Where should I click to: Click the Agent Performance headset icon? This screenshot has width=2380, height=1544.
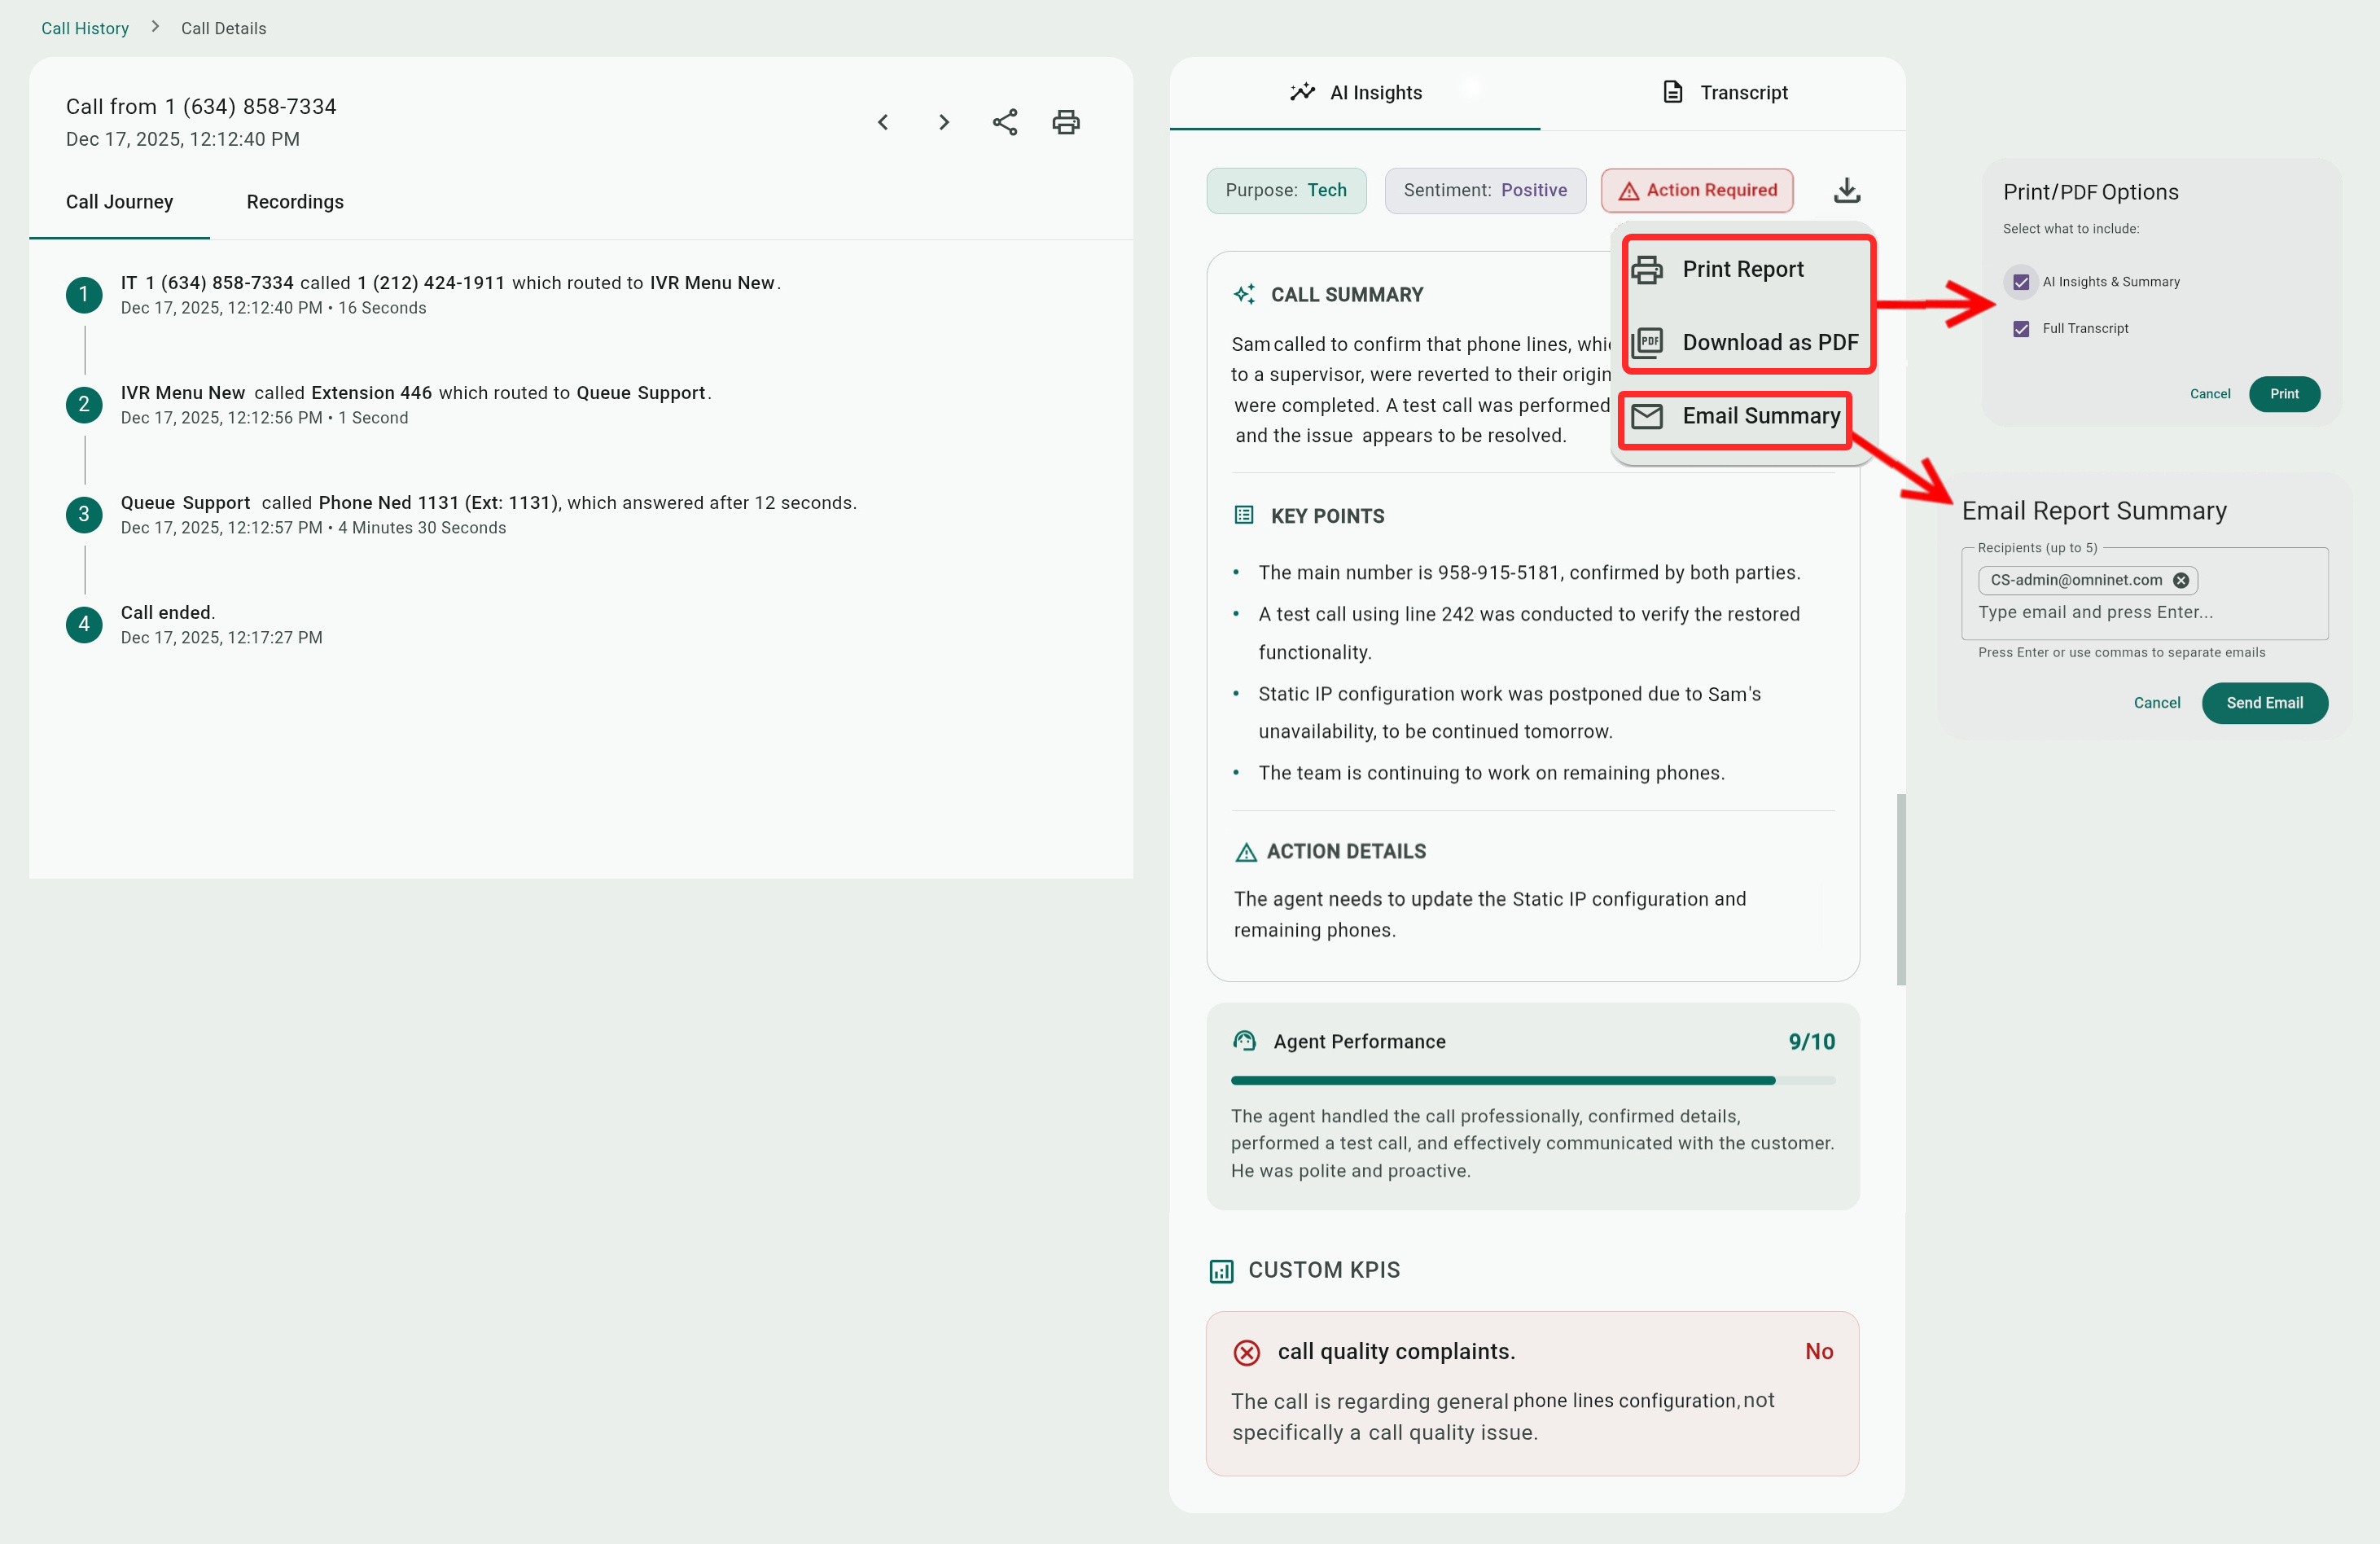point(1244,1041)
